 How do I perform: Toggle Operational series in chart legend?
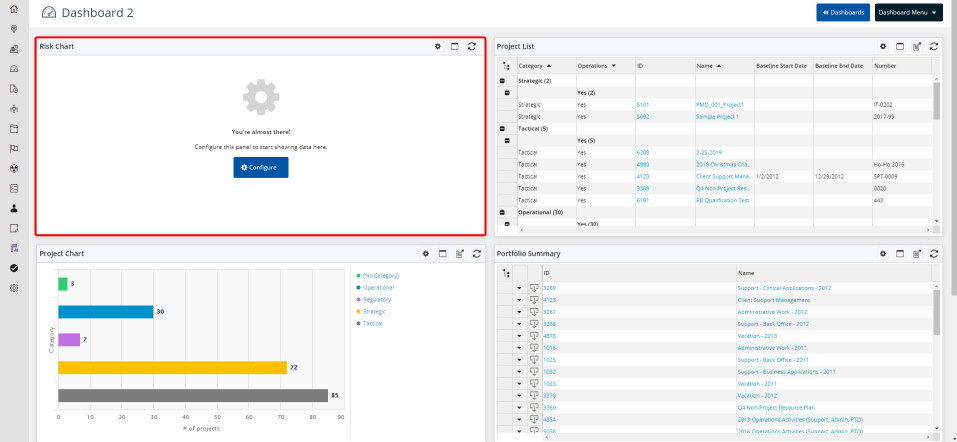click(x=378, y=287)
